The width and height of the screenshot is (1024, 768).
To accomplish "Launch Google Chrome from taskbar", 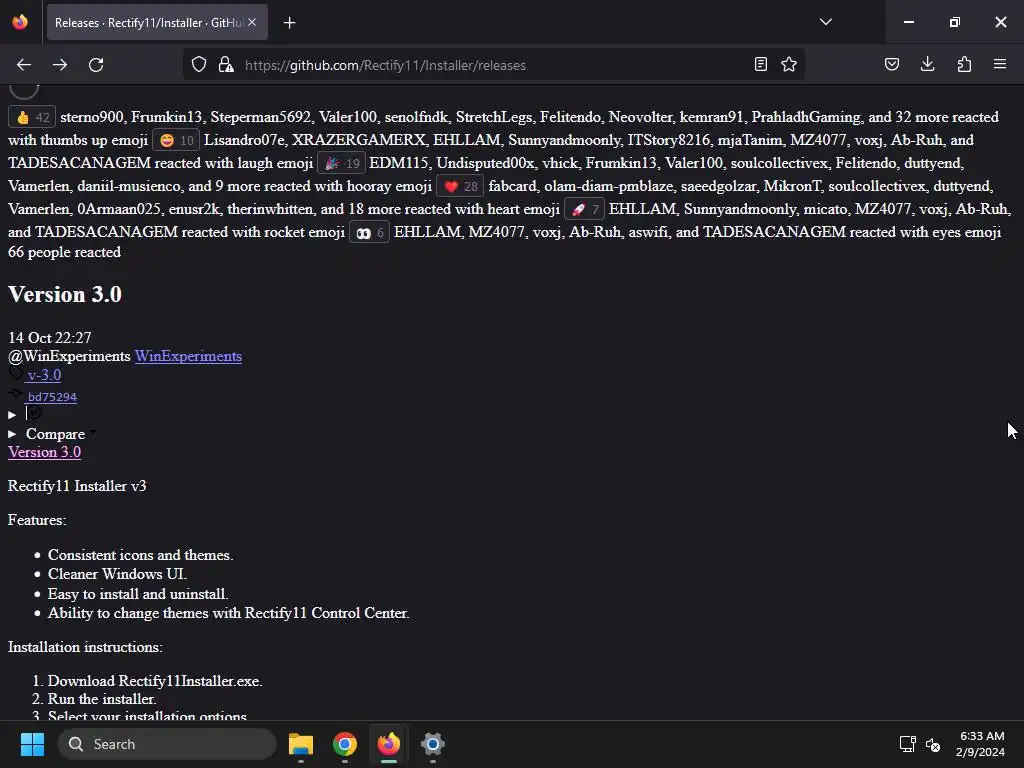I will 345,744.
